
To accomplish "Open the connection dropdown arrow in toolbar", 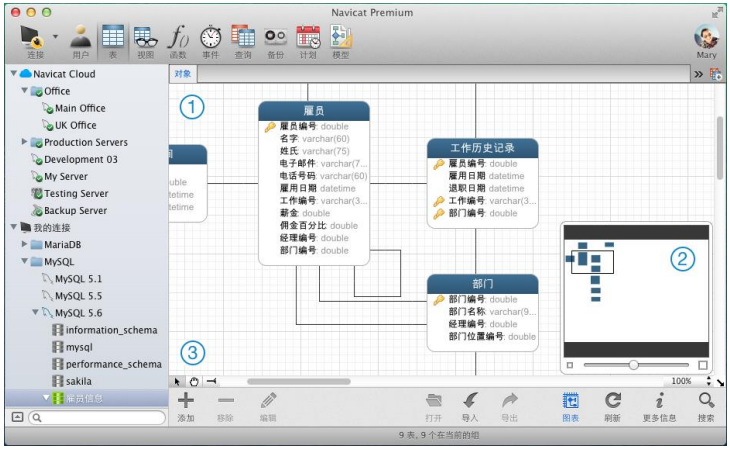I will 55,36.
